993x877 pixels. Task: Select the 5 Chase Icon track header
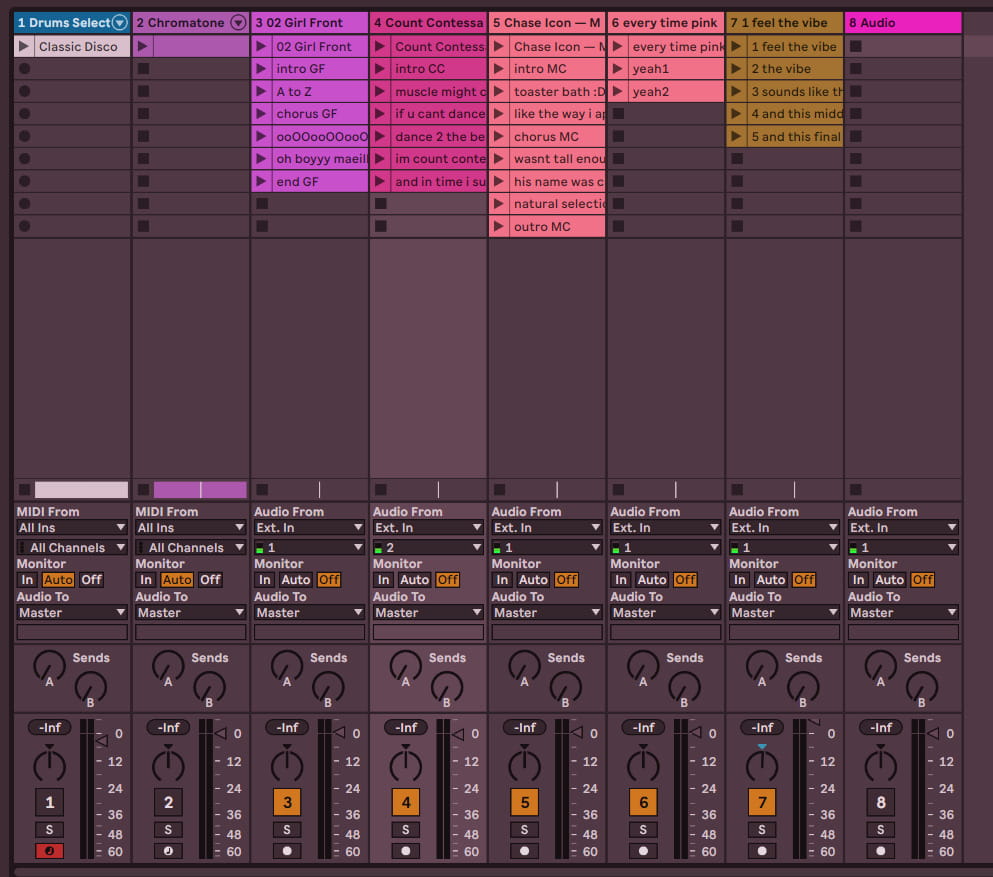tap(547, 23)
